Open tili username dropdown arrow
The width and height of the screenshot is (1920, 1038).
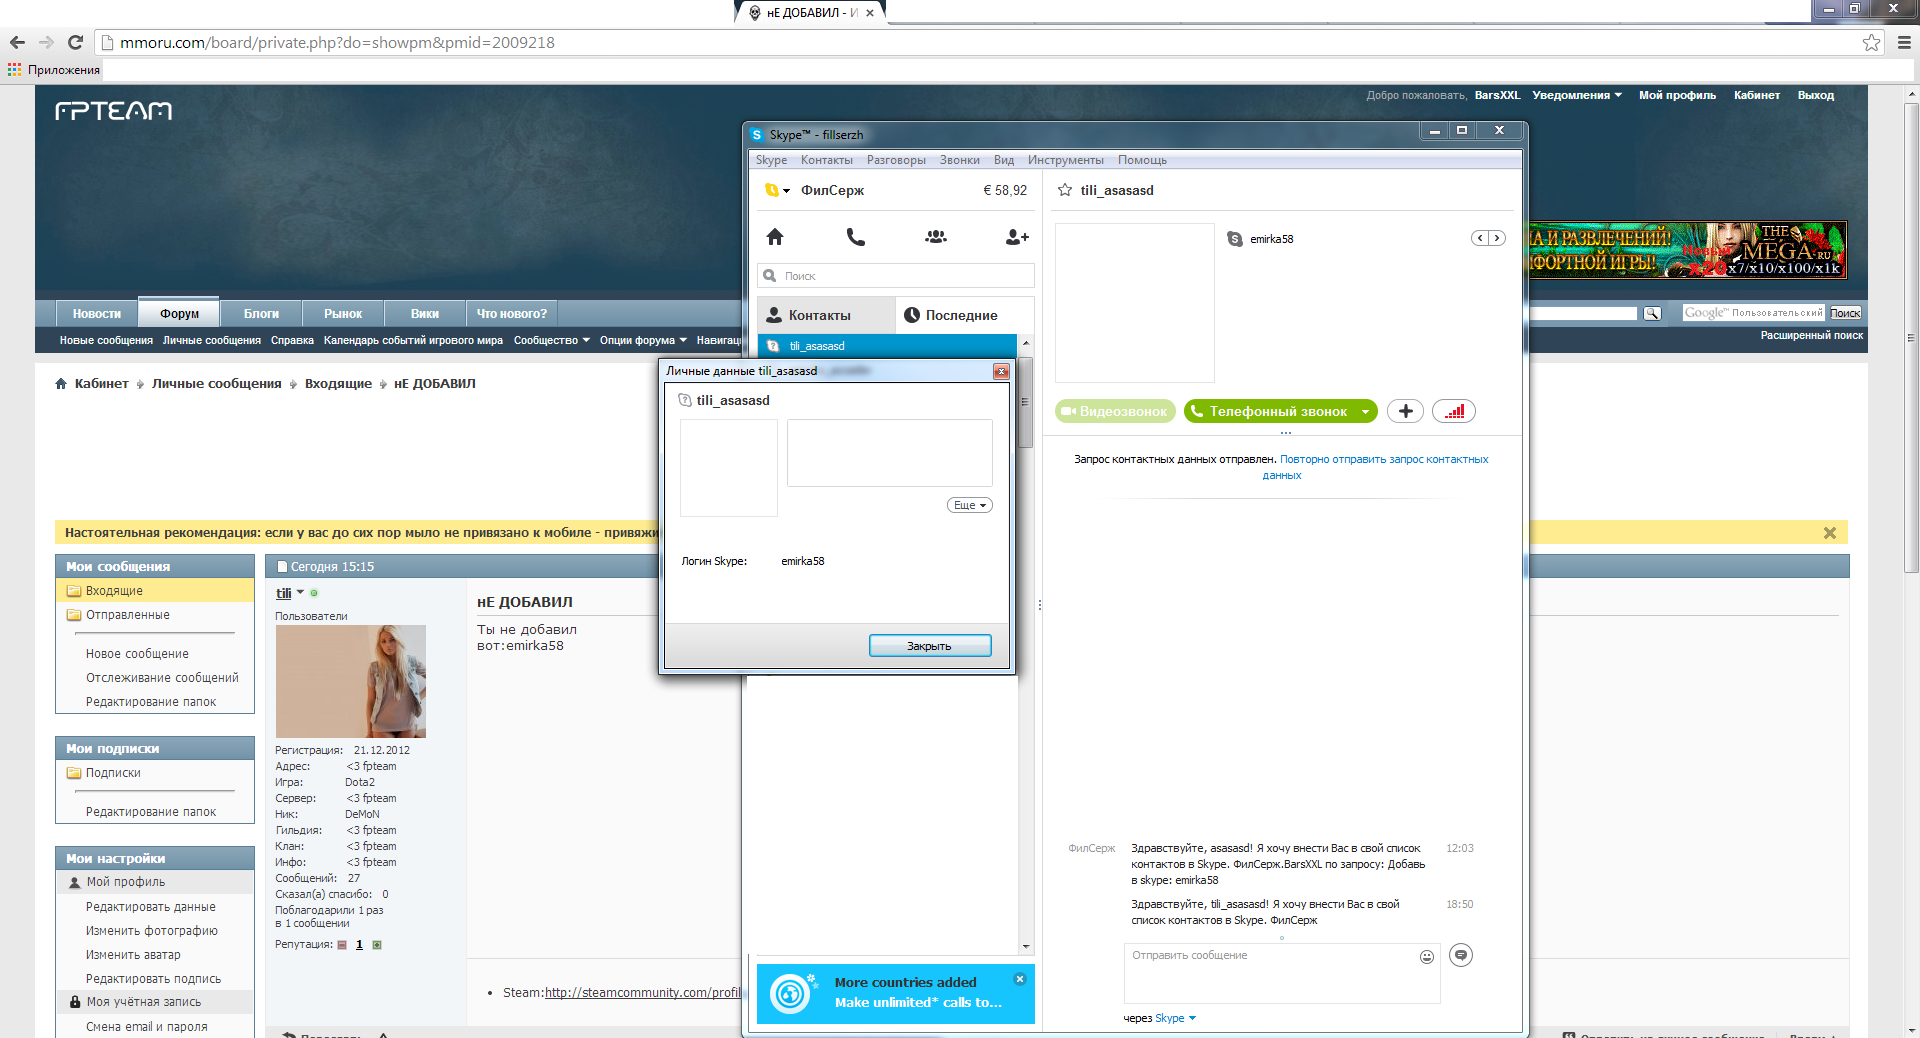pyautogui.click(x=300, y=593)
